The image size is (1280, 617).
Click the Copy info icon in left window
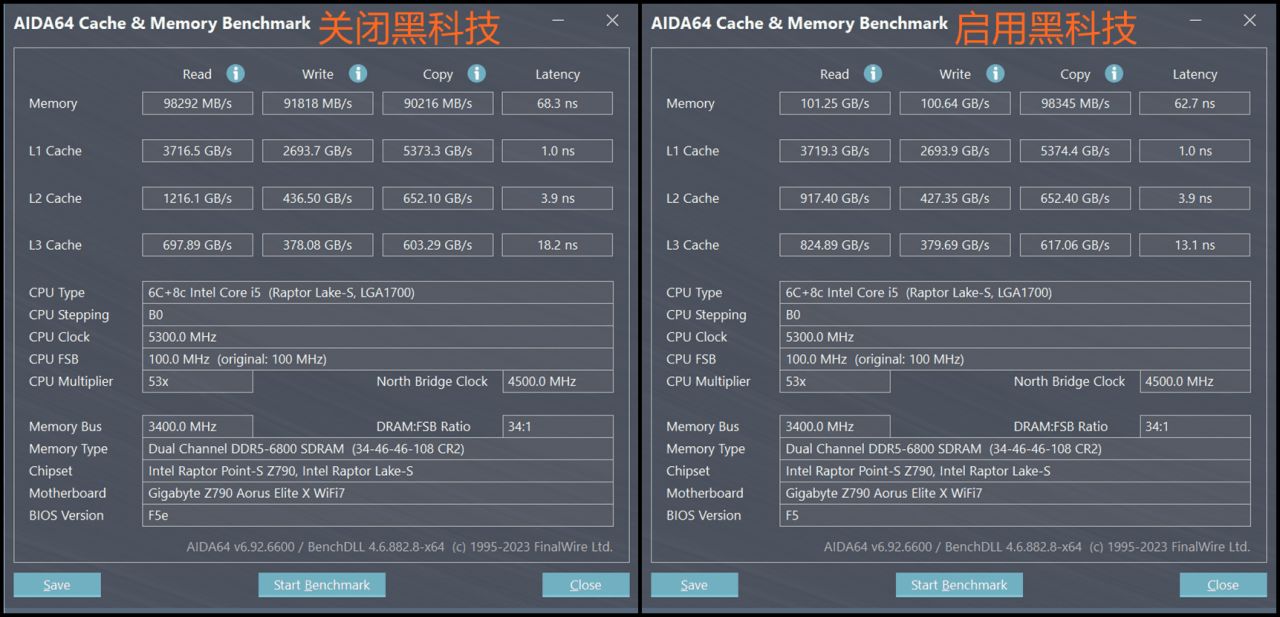coord(477,74)
